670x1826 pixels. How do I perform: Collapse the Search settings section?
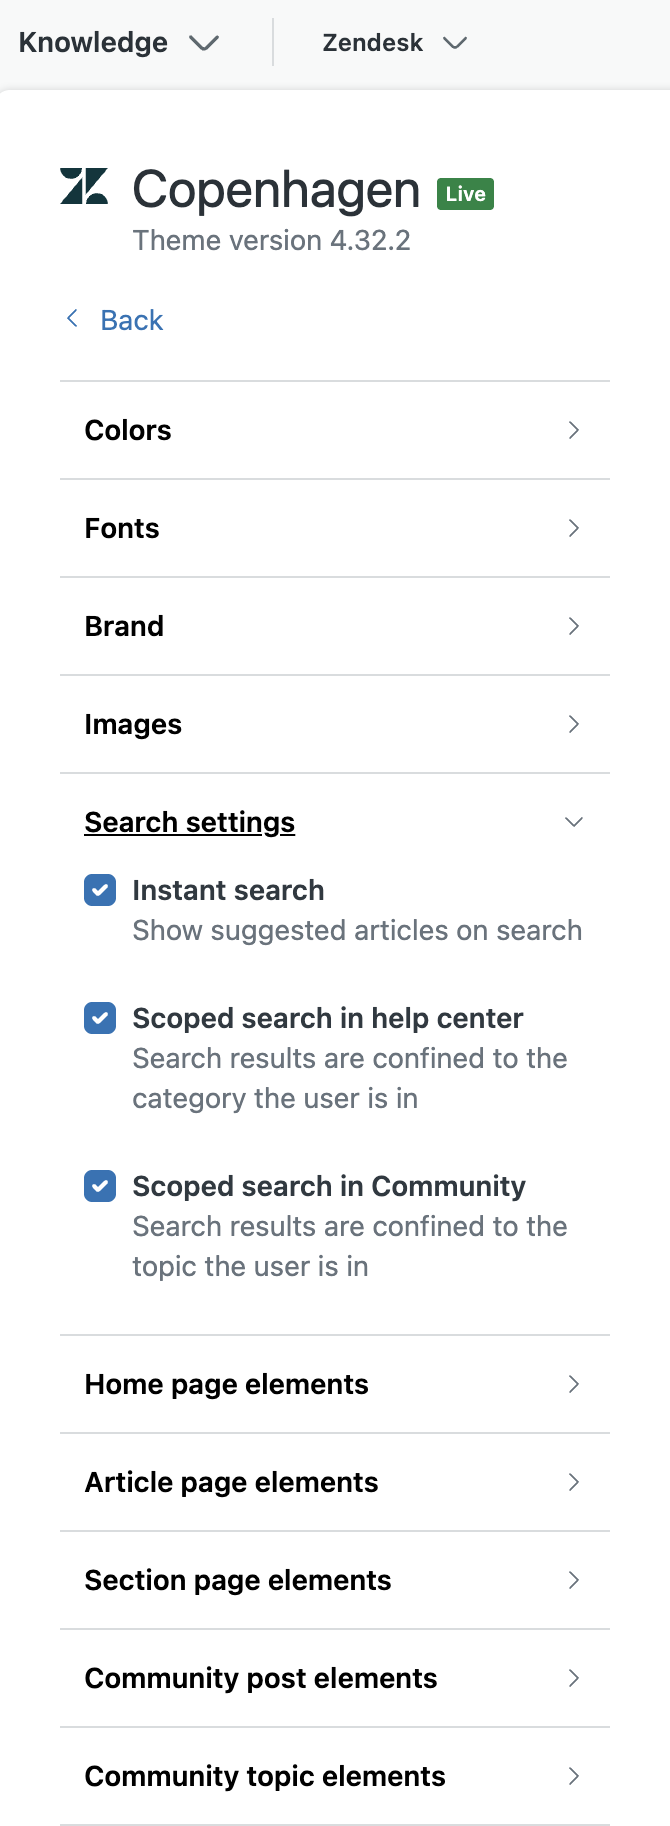tap(574, 822)
